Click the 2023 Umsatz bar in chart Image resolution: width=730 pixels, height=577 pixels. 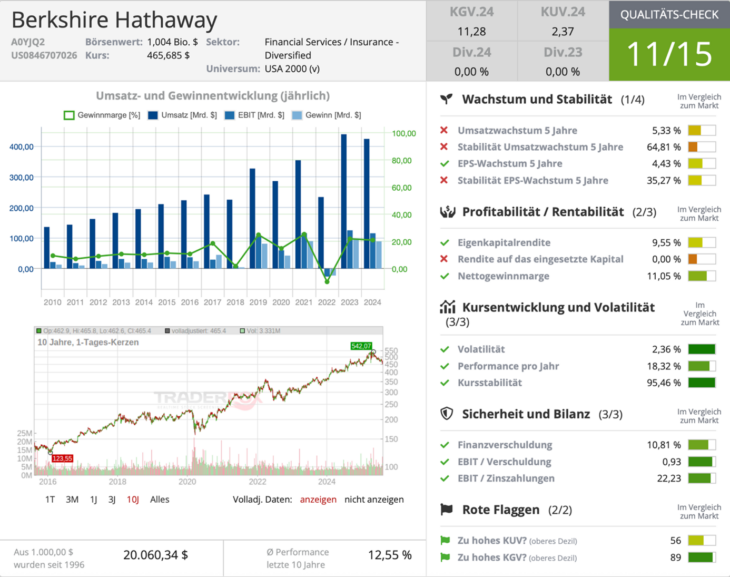[344, 201]
